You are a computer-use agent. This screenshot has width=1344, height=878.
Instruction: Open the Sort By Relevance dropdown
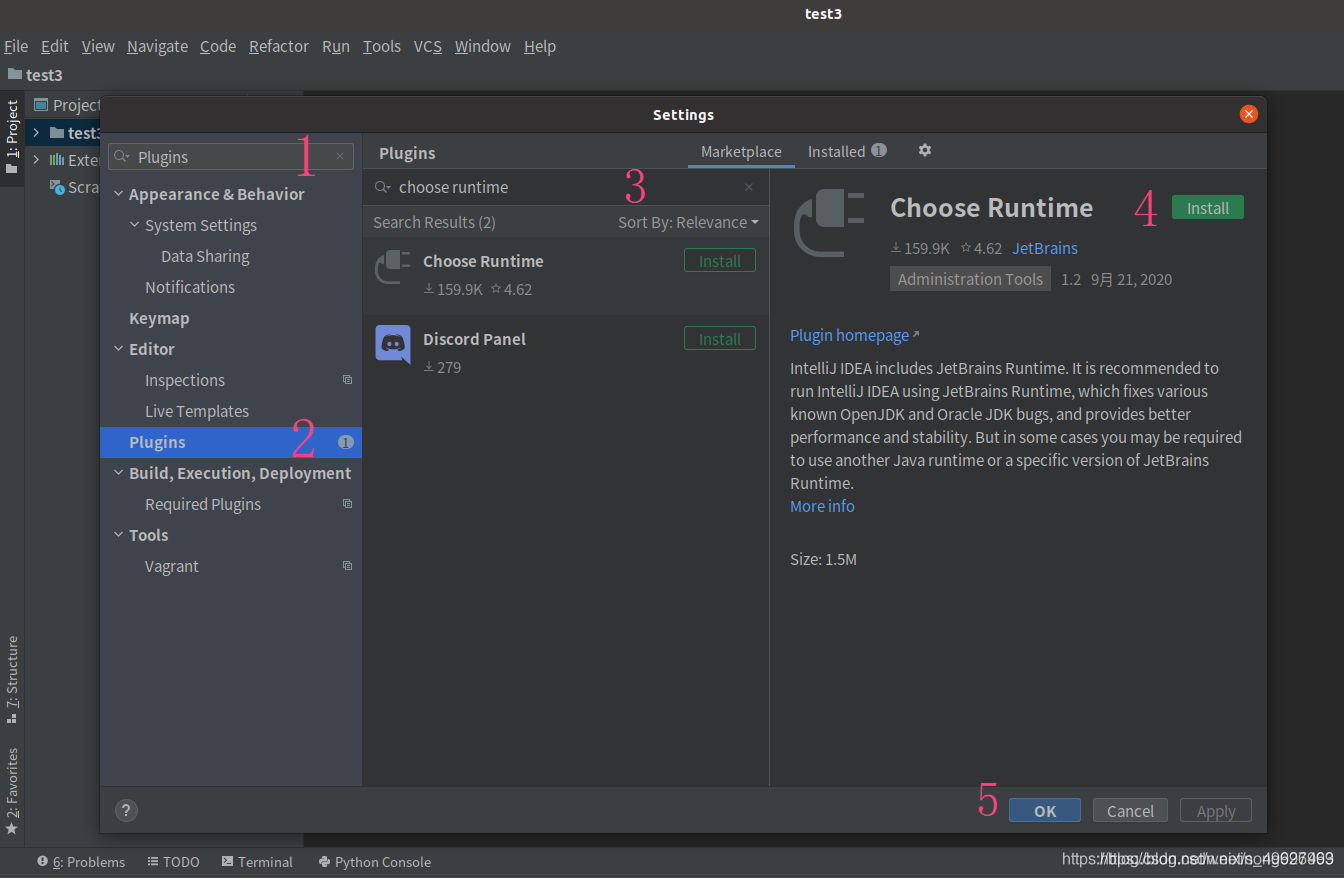pos(688,222)
